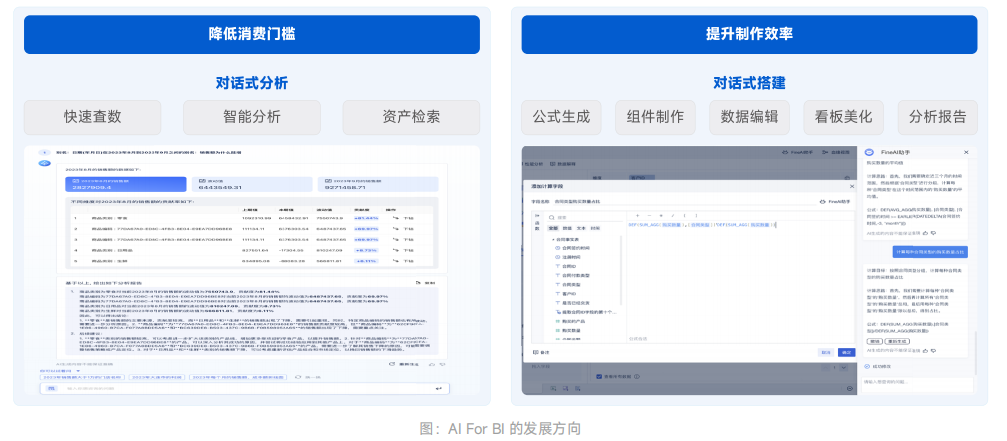Screen dimensions: 1007x441
Task: Click the KPI card showing 6443549.31
Action: [x=251, y=184]
